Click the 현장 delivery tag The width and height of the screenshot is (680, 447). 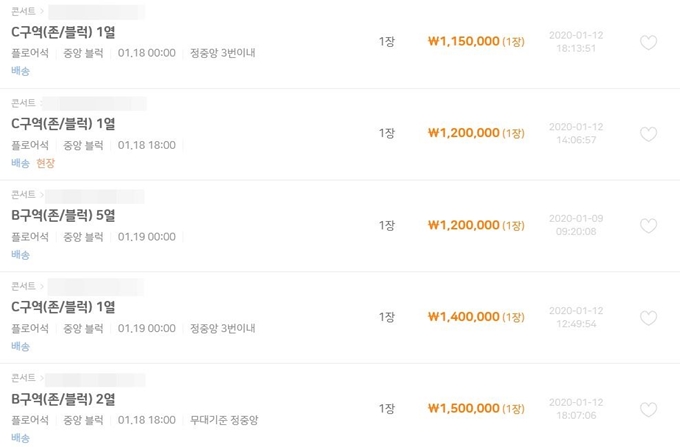coord(46,163)
